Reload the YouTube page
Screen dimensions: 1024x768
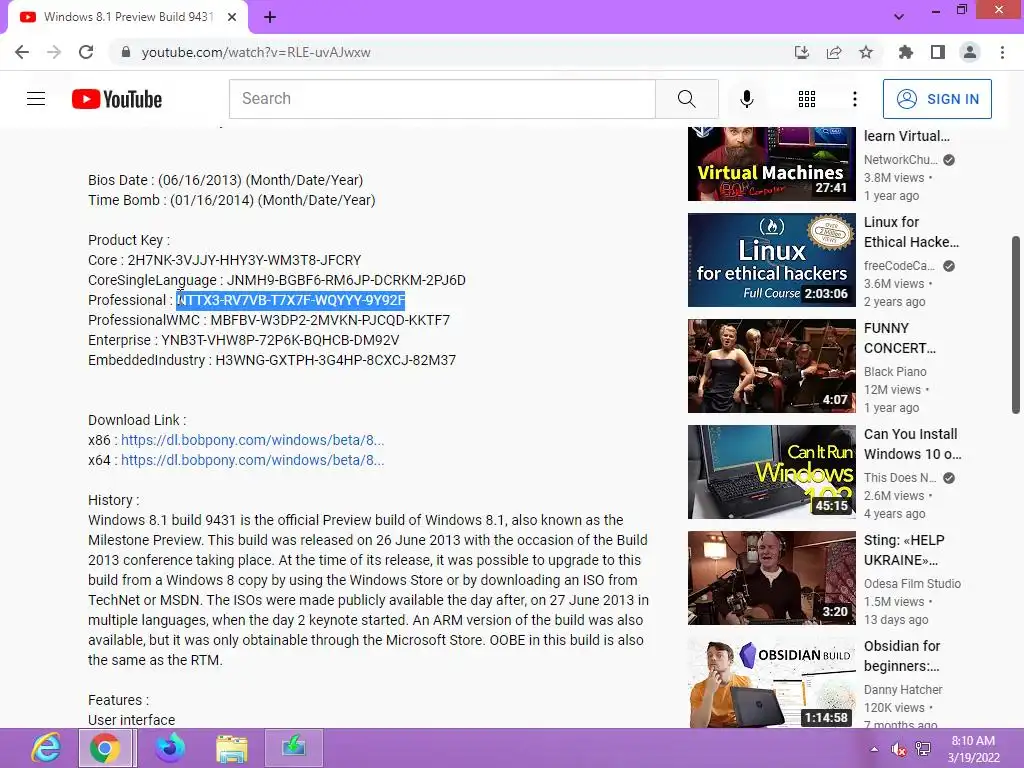tap(86, 52)
